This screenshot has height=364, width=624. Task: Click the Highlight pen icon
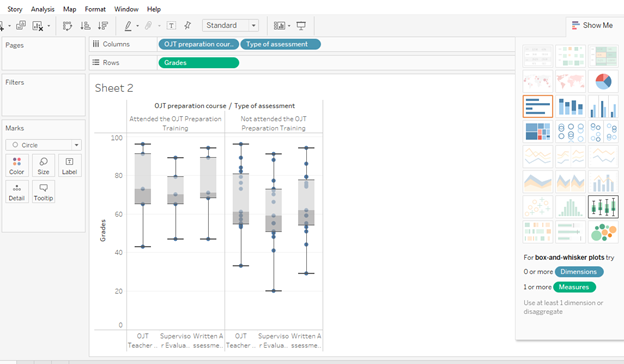tap(128, 26)
